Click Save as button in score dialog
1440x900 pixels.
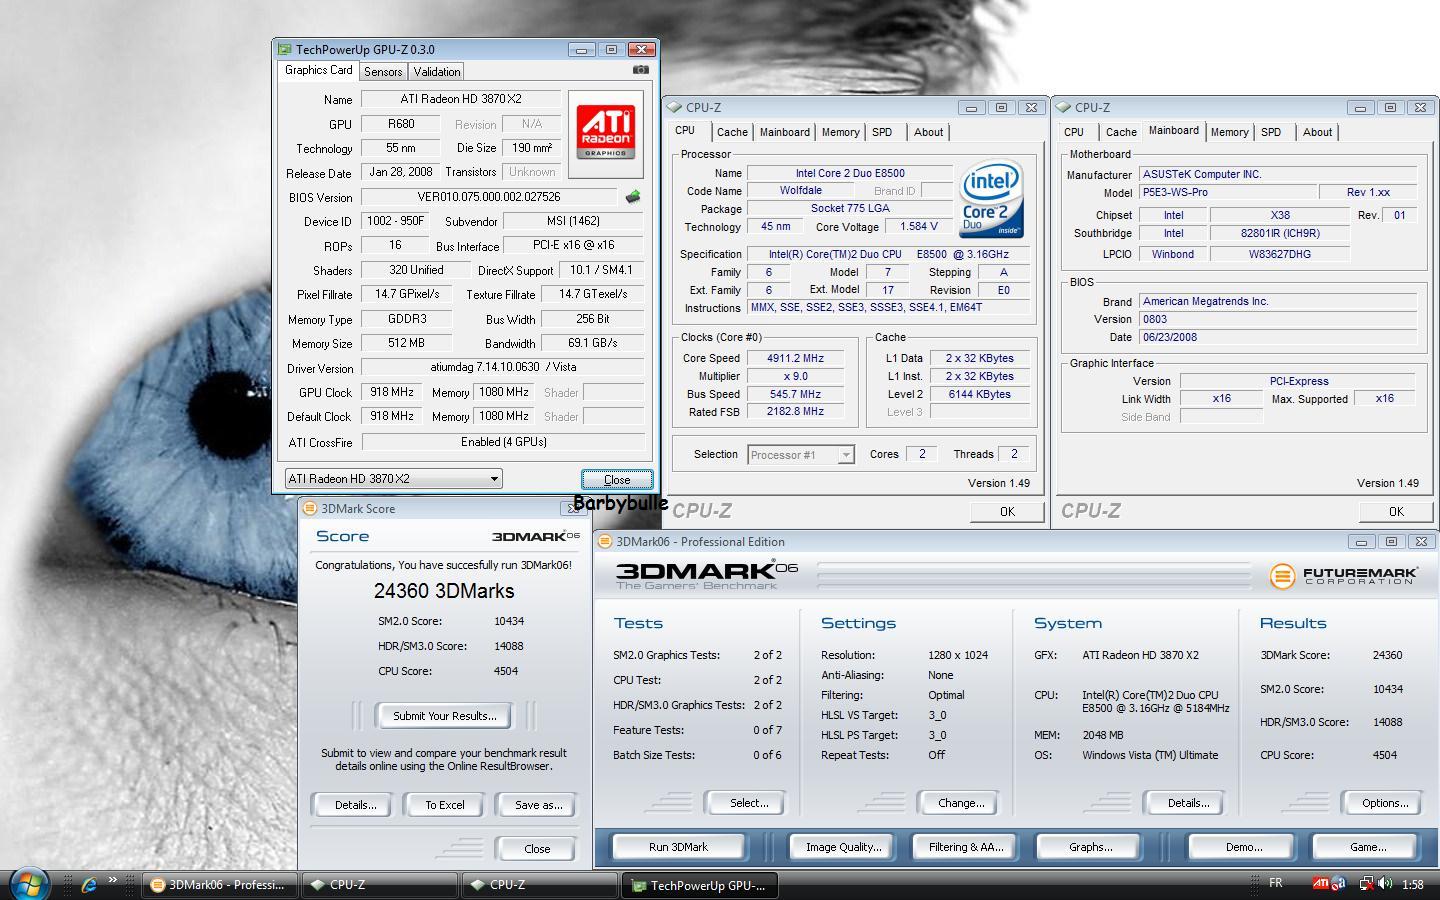(538, 805)
